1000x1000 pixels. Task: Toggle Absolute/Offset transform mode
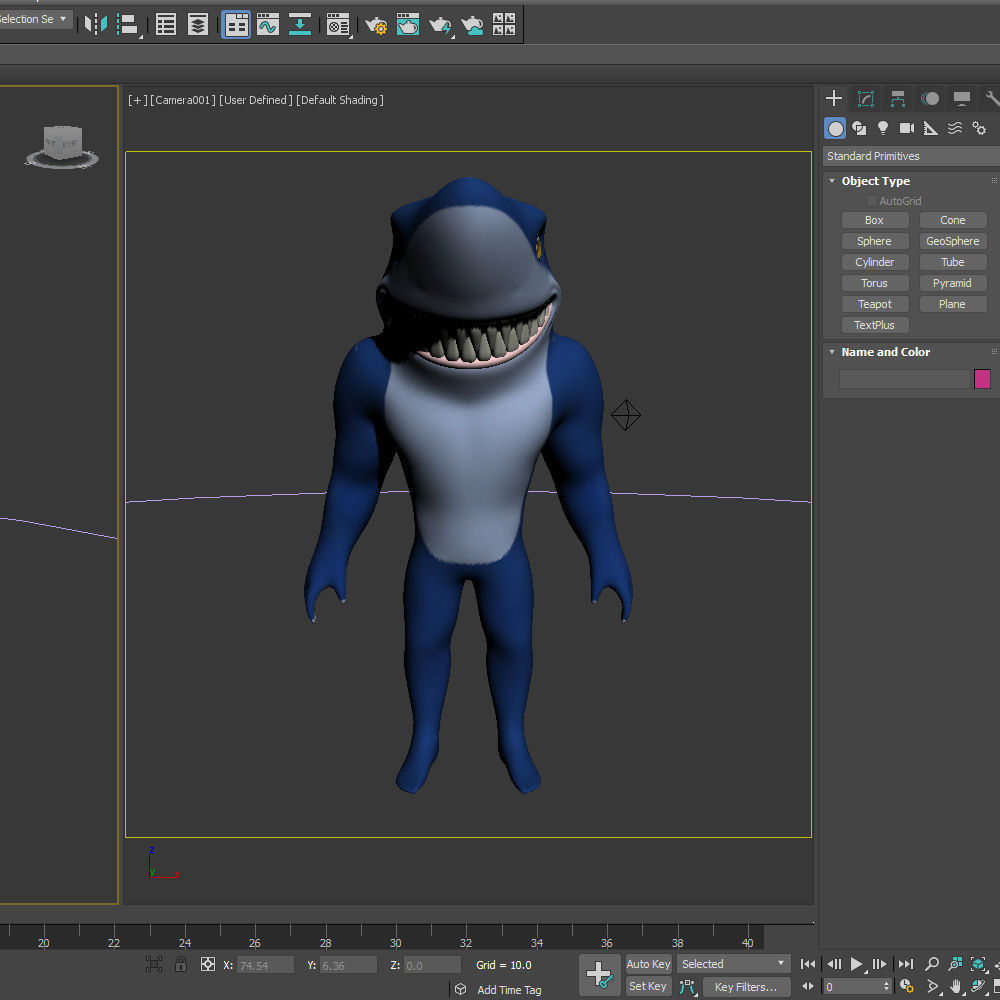pos(208,964)
